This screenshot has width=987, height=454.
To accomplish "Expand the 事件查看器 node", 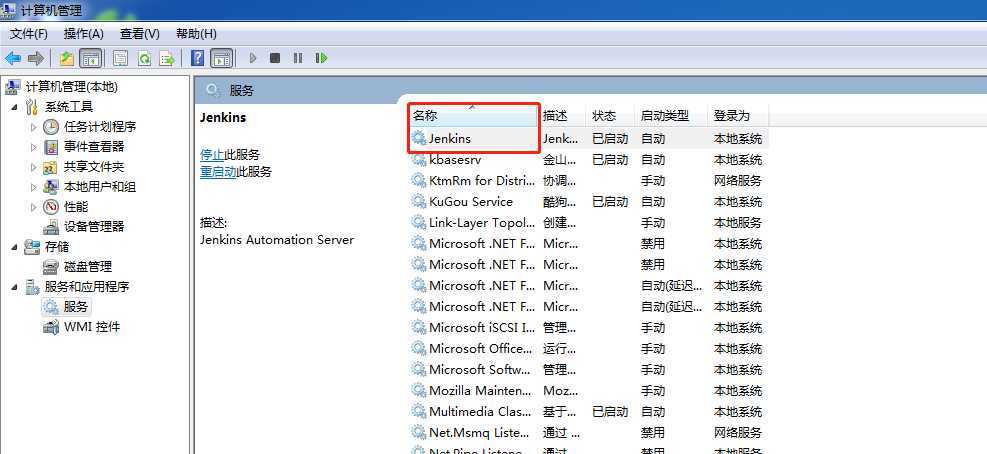I will point(34,147).
